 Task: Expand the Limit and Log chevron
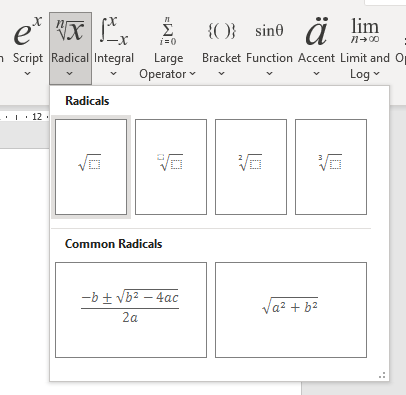point(377,74)
